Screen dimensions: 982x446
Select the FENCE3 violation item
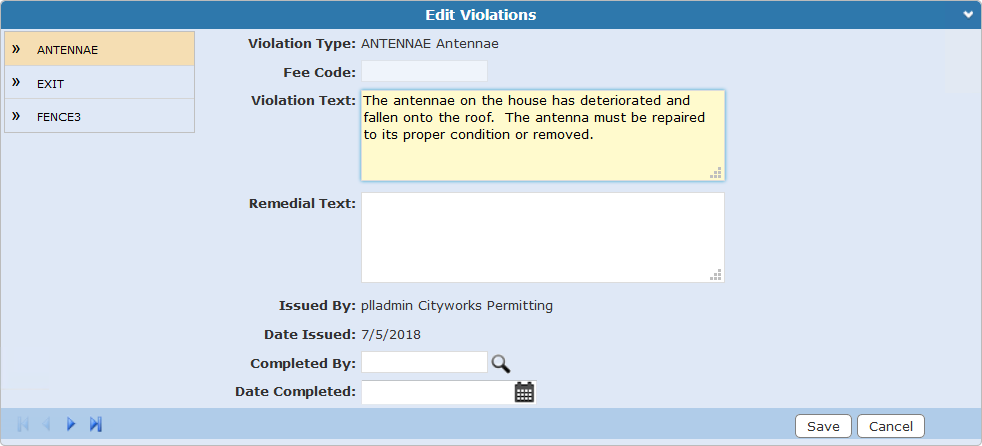(x=59, y=116)
